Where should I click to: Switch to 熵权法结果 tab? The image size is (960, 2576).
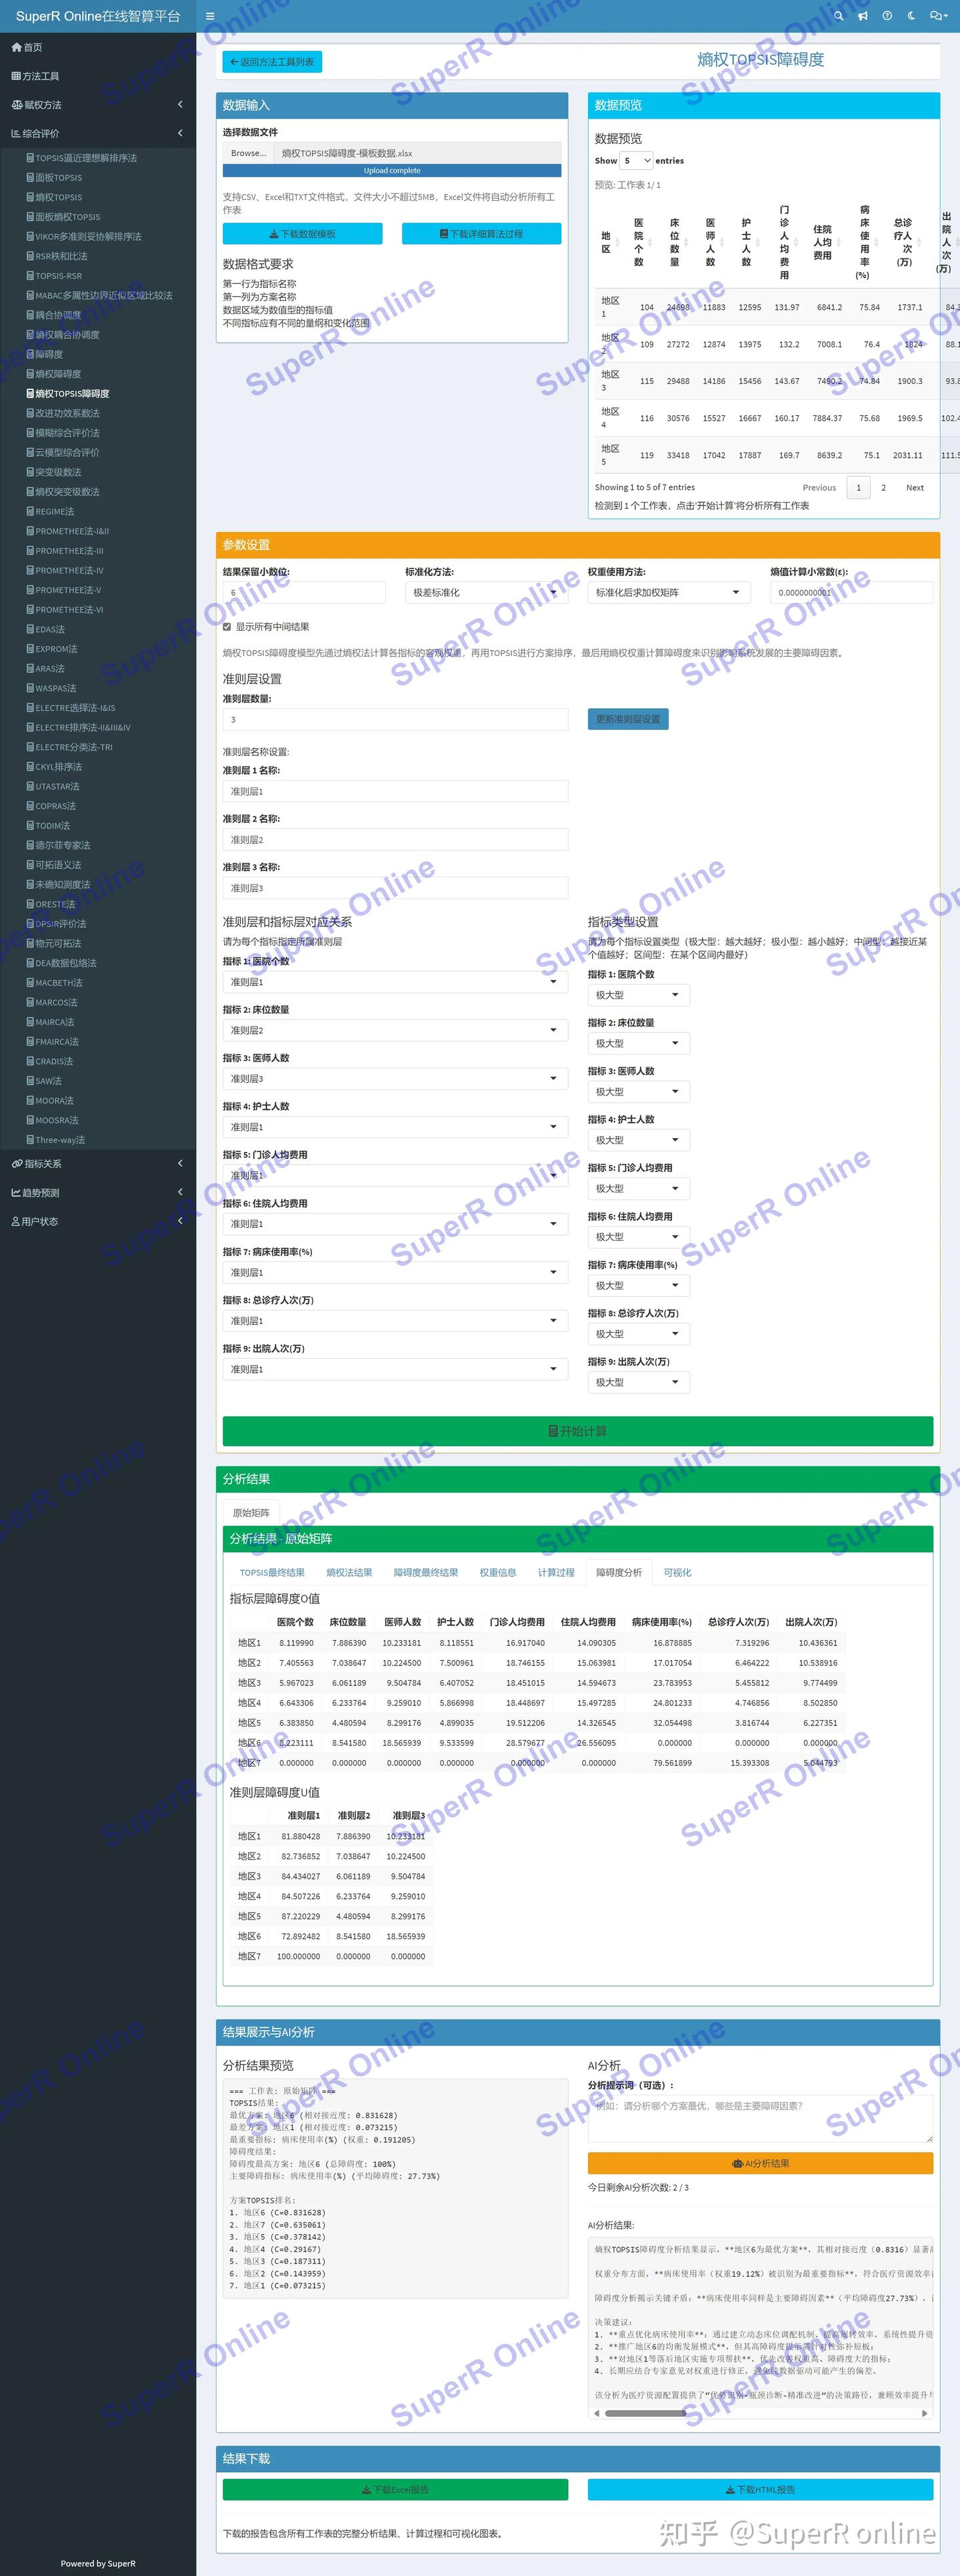pyautogui.click(x=349, y=1573)
